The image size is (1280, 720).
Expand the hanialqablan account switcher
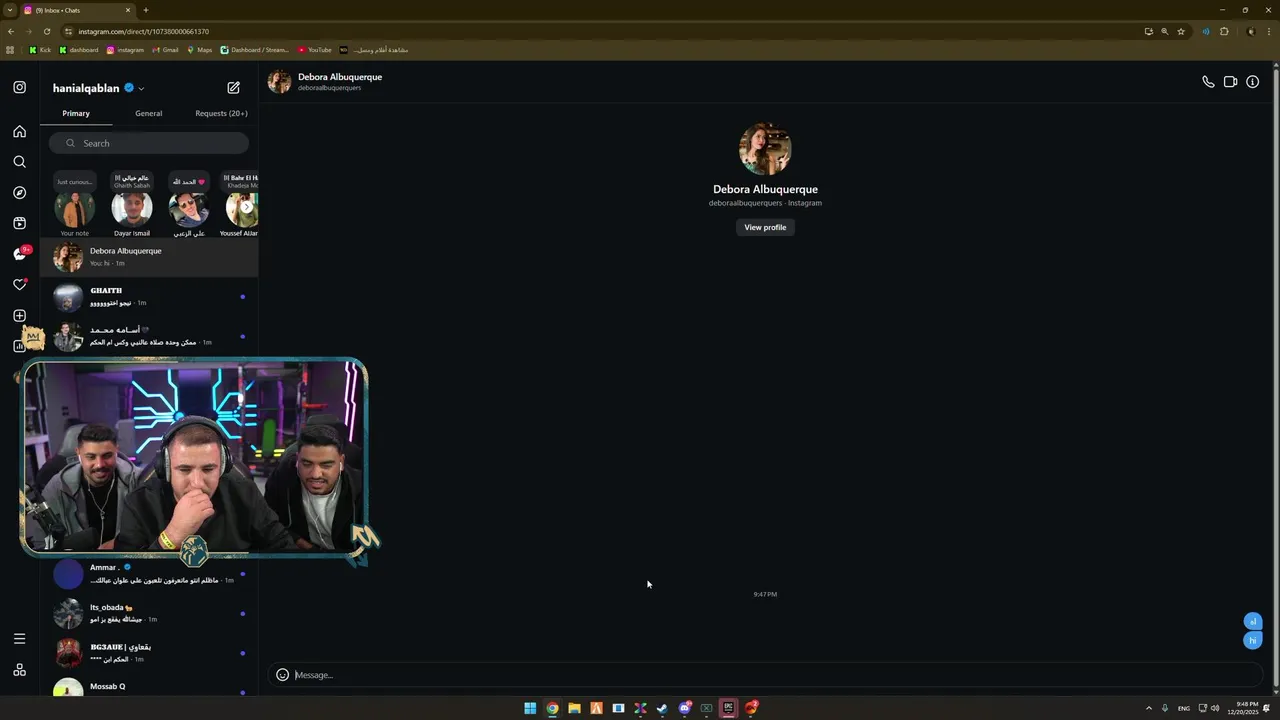tap(141, 89)
